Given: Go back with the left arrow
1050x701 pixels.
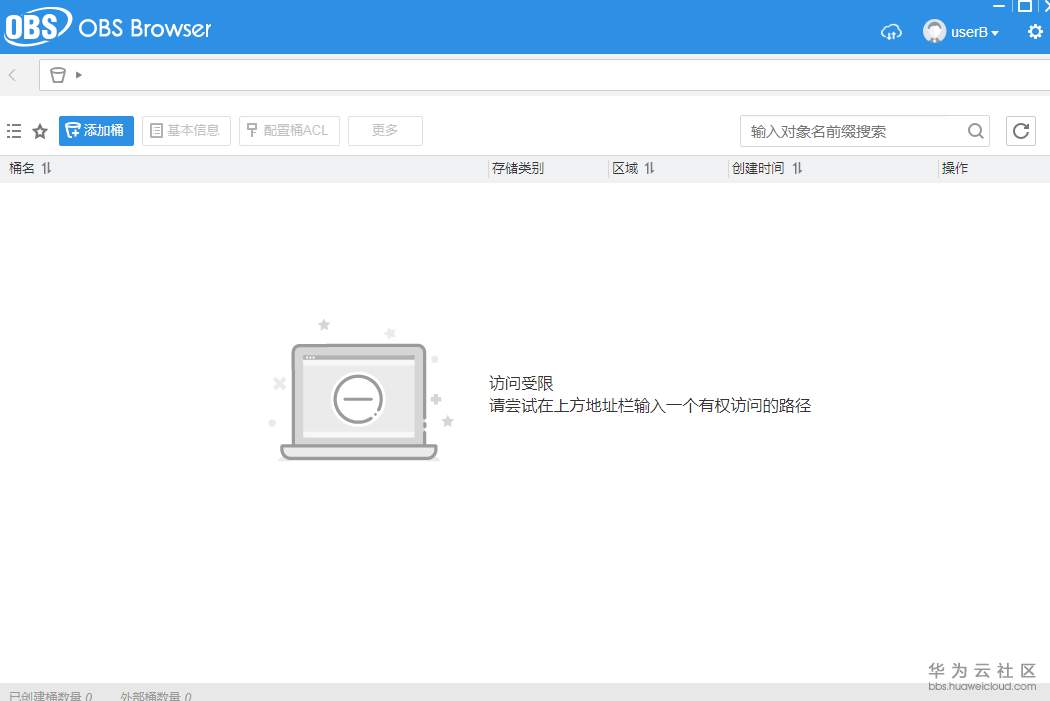Looking at the screenshot, I should click(12, 75).
